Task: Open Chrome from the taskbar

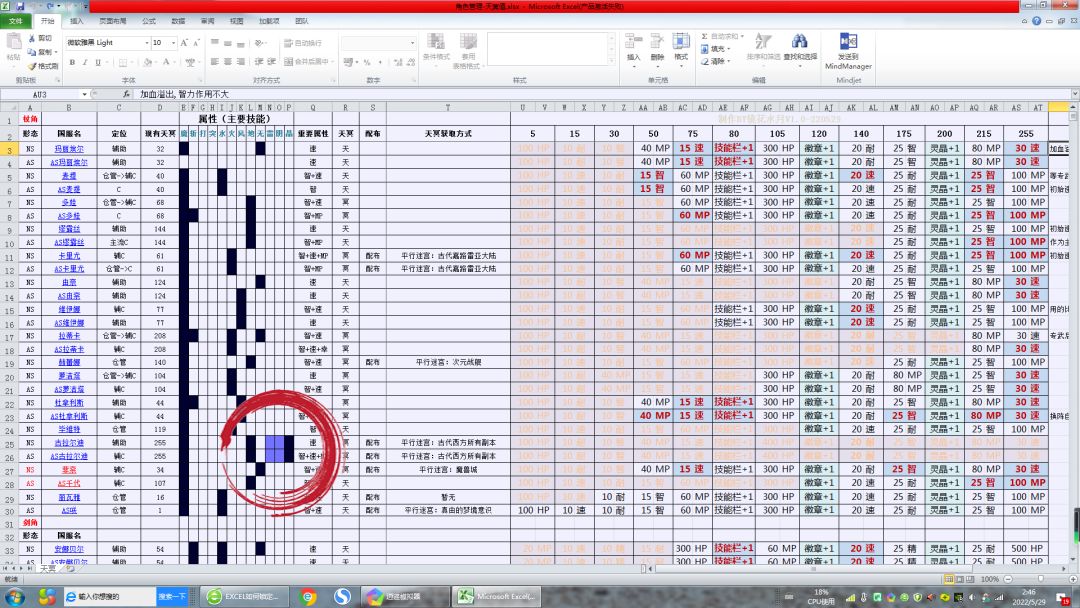Action: pyautogui.click(x=308, y=596)
